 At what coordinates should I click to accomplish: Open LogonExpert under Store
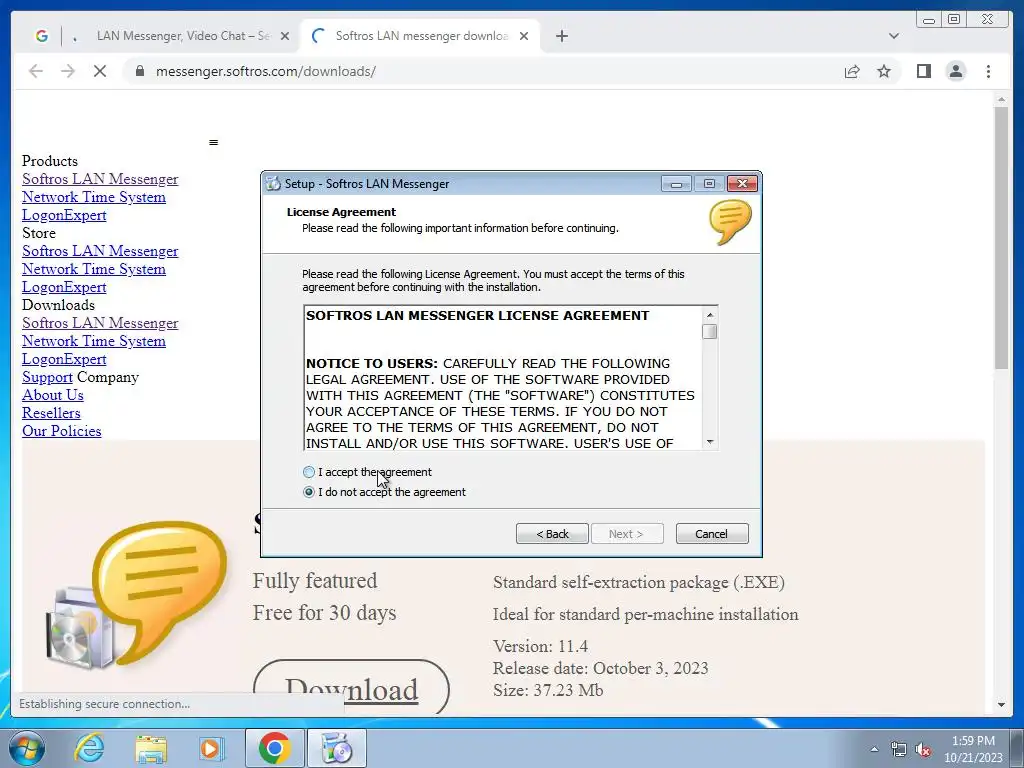(64, 287)
